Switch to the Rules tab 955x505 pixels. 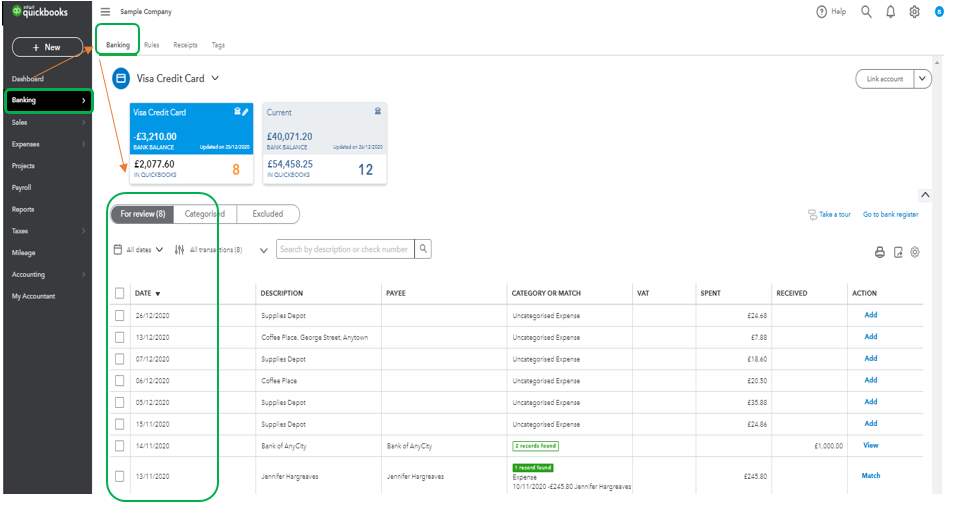pos(152,45)
